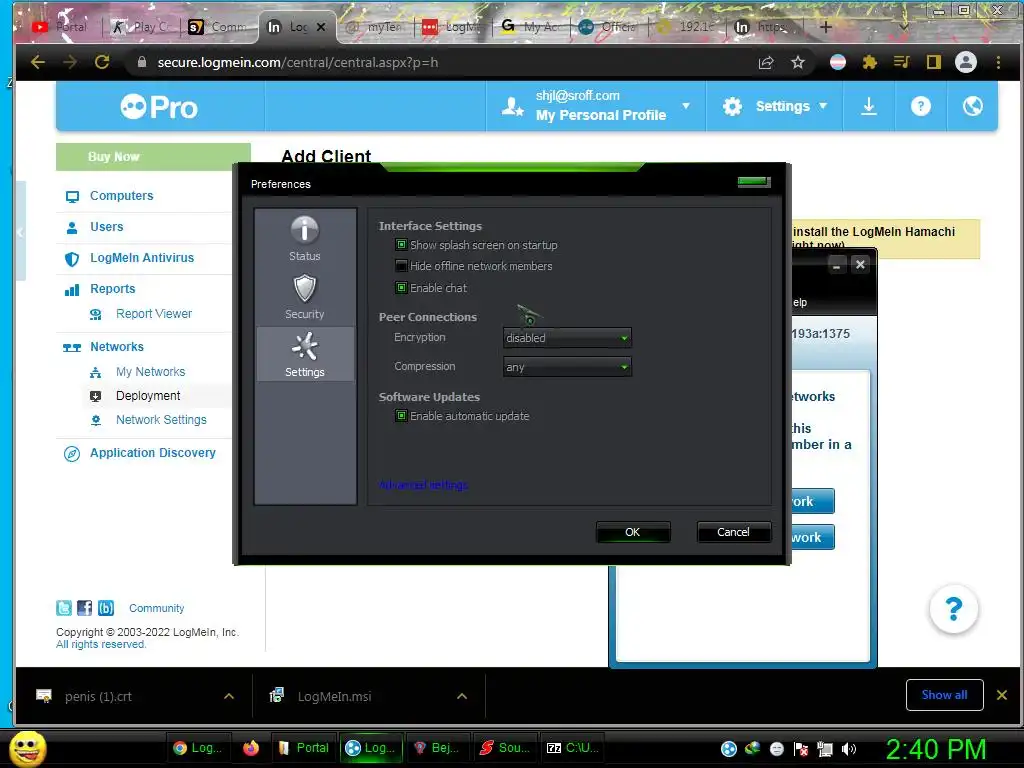The width and height of the screenshot is (1024, 768).
Task: Click the download icon in header
Action: [x=869, y=106]
